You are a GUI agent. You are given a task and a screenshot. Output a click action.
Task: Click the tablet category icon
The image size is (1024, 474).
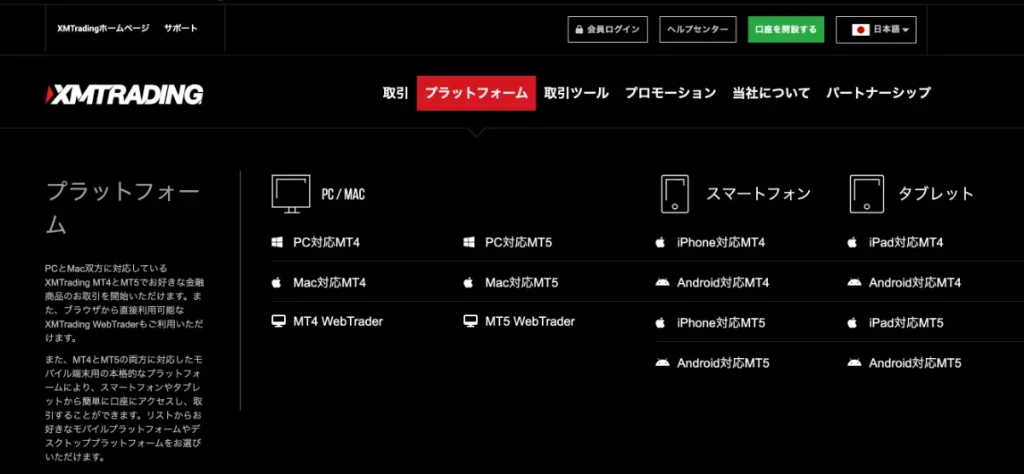tap(867, 194)
